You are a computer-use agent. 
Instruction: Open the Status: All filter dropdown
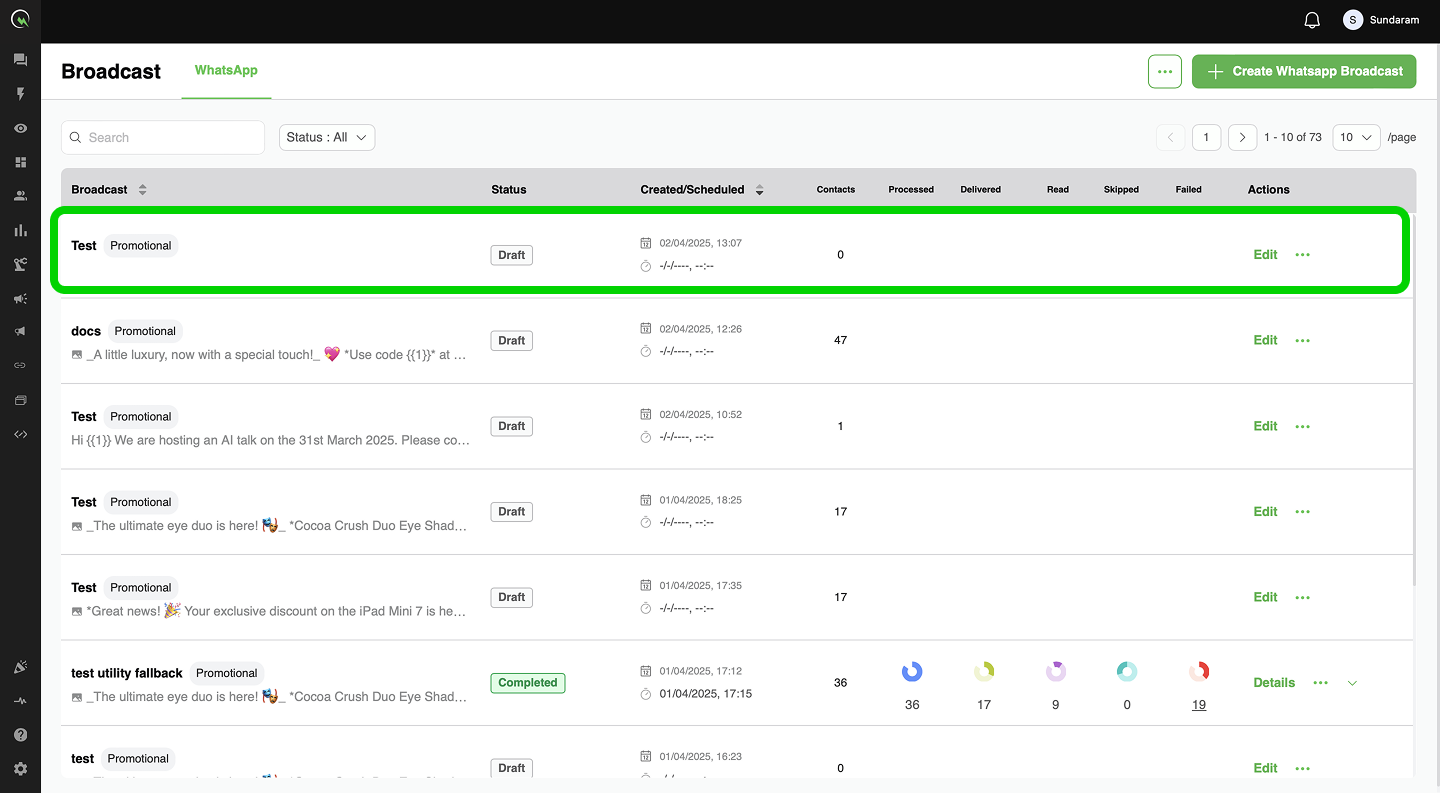point(327,137)
